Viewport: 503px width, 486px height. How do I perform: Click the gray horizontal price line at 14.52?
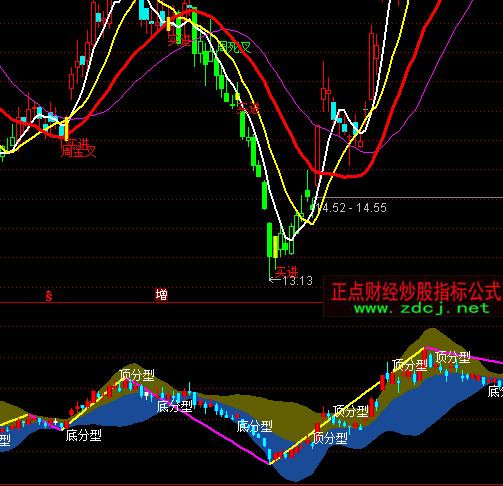[x=409, y=198]
